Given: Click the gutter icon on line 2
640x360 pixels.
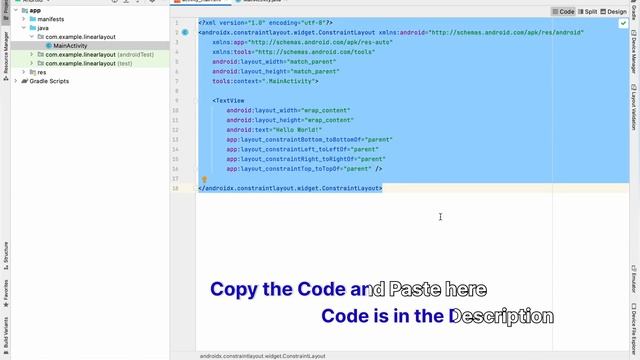Looking at the screenshot, I should point(185,32).
